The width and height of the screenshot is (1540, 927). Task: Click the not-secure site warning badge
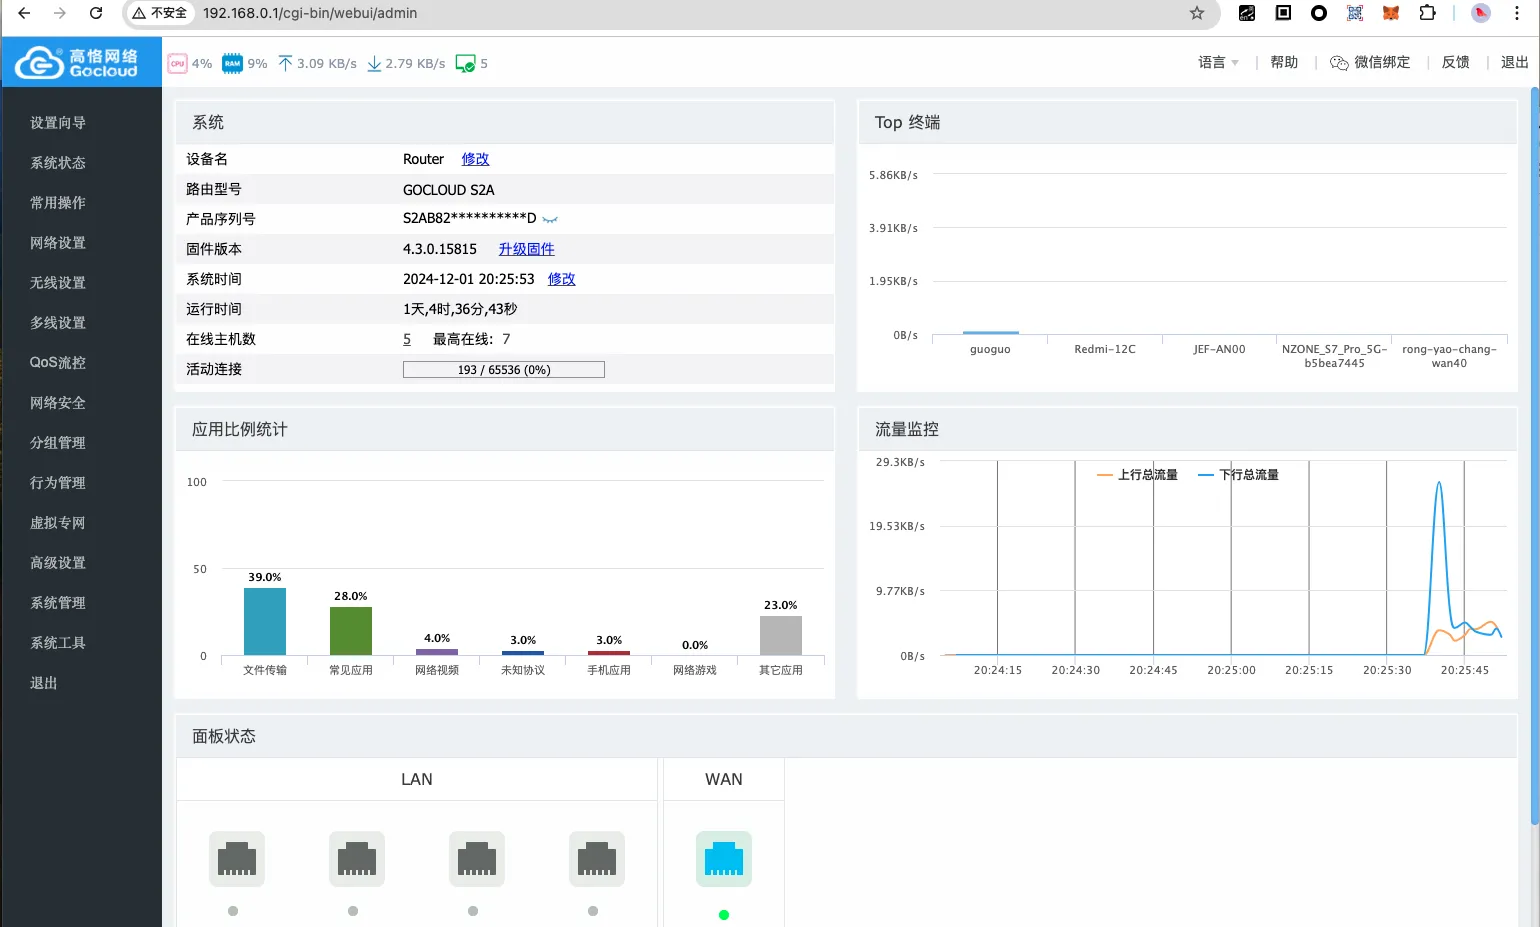pos(160,13)
